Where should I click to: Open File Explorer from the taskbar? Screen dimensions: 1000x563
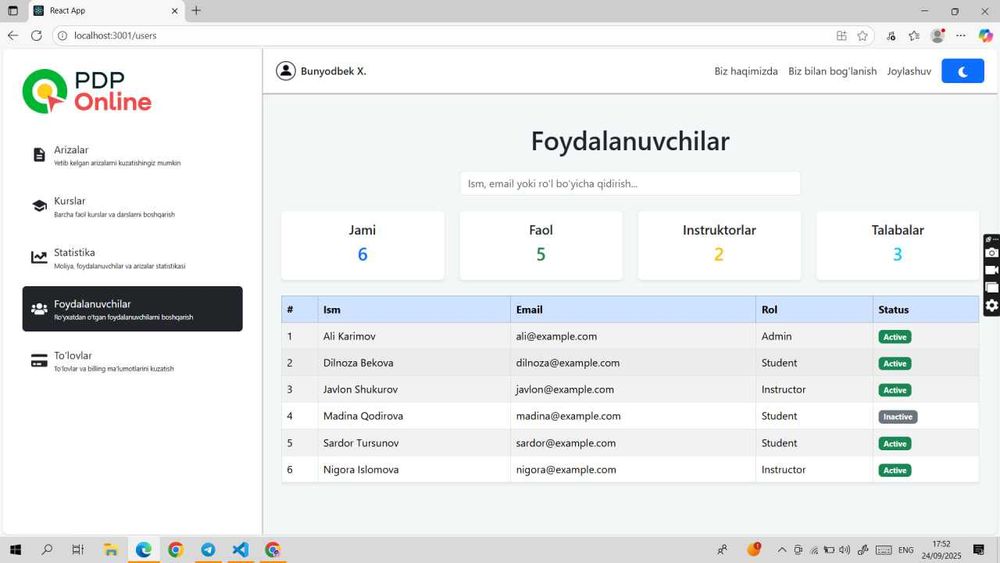(111, 550)
